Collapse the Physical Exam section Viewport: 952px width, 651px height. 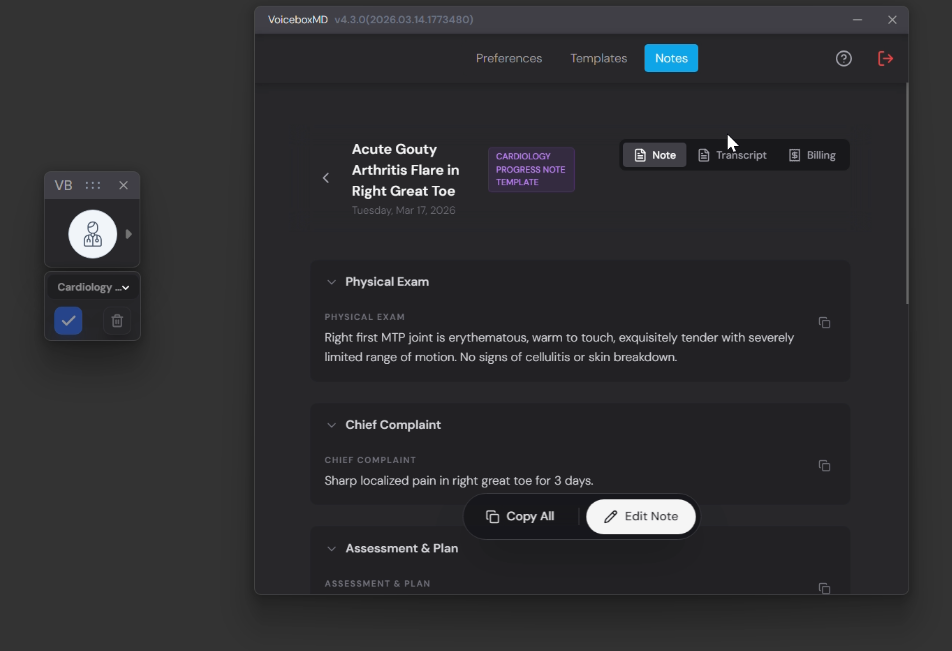coord(332,282)
